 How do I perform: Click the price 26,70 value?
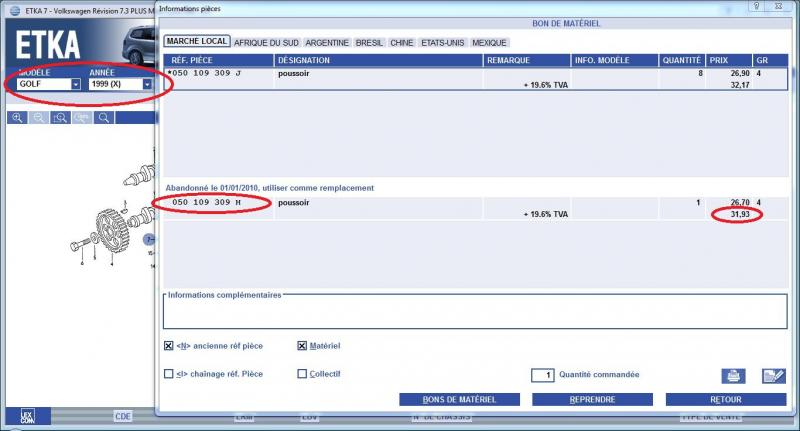click(740, 202)
